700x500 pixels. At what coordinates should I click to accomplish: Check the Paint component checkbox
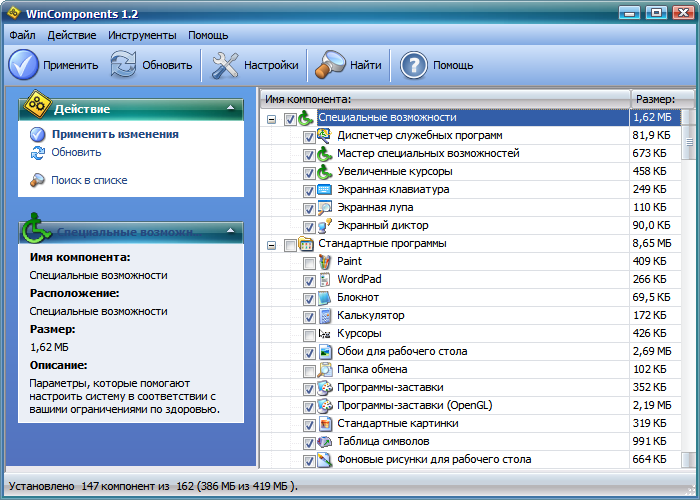pos(309,262)
